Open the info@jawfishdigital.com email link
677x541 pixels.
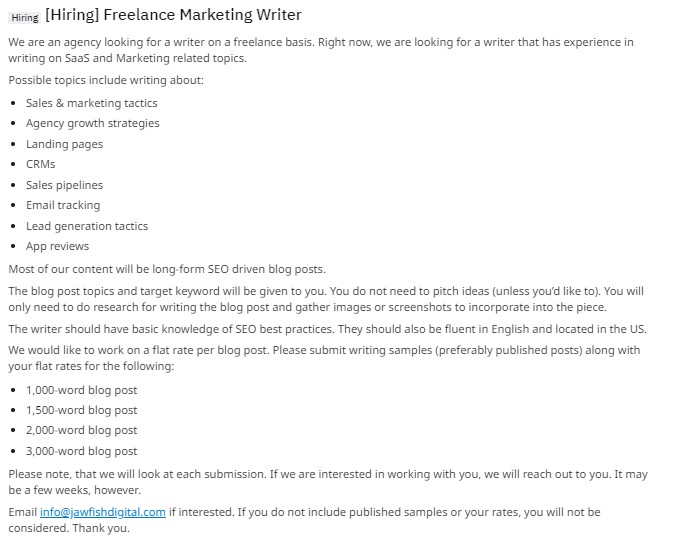[103, 512]
